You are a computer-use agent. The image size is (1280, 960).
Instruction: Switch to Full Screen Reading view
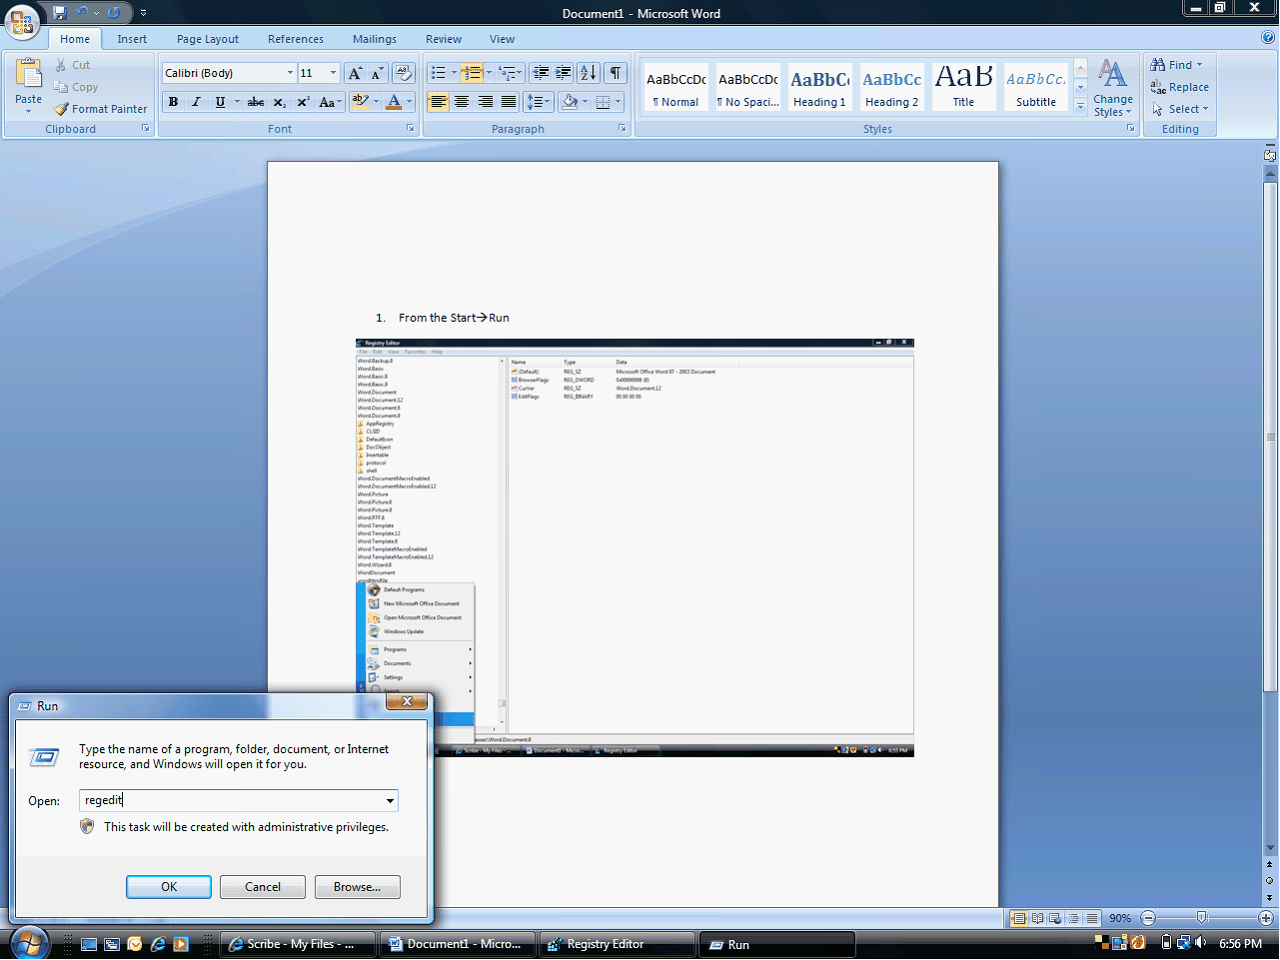tap(1037, 918)
